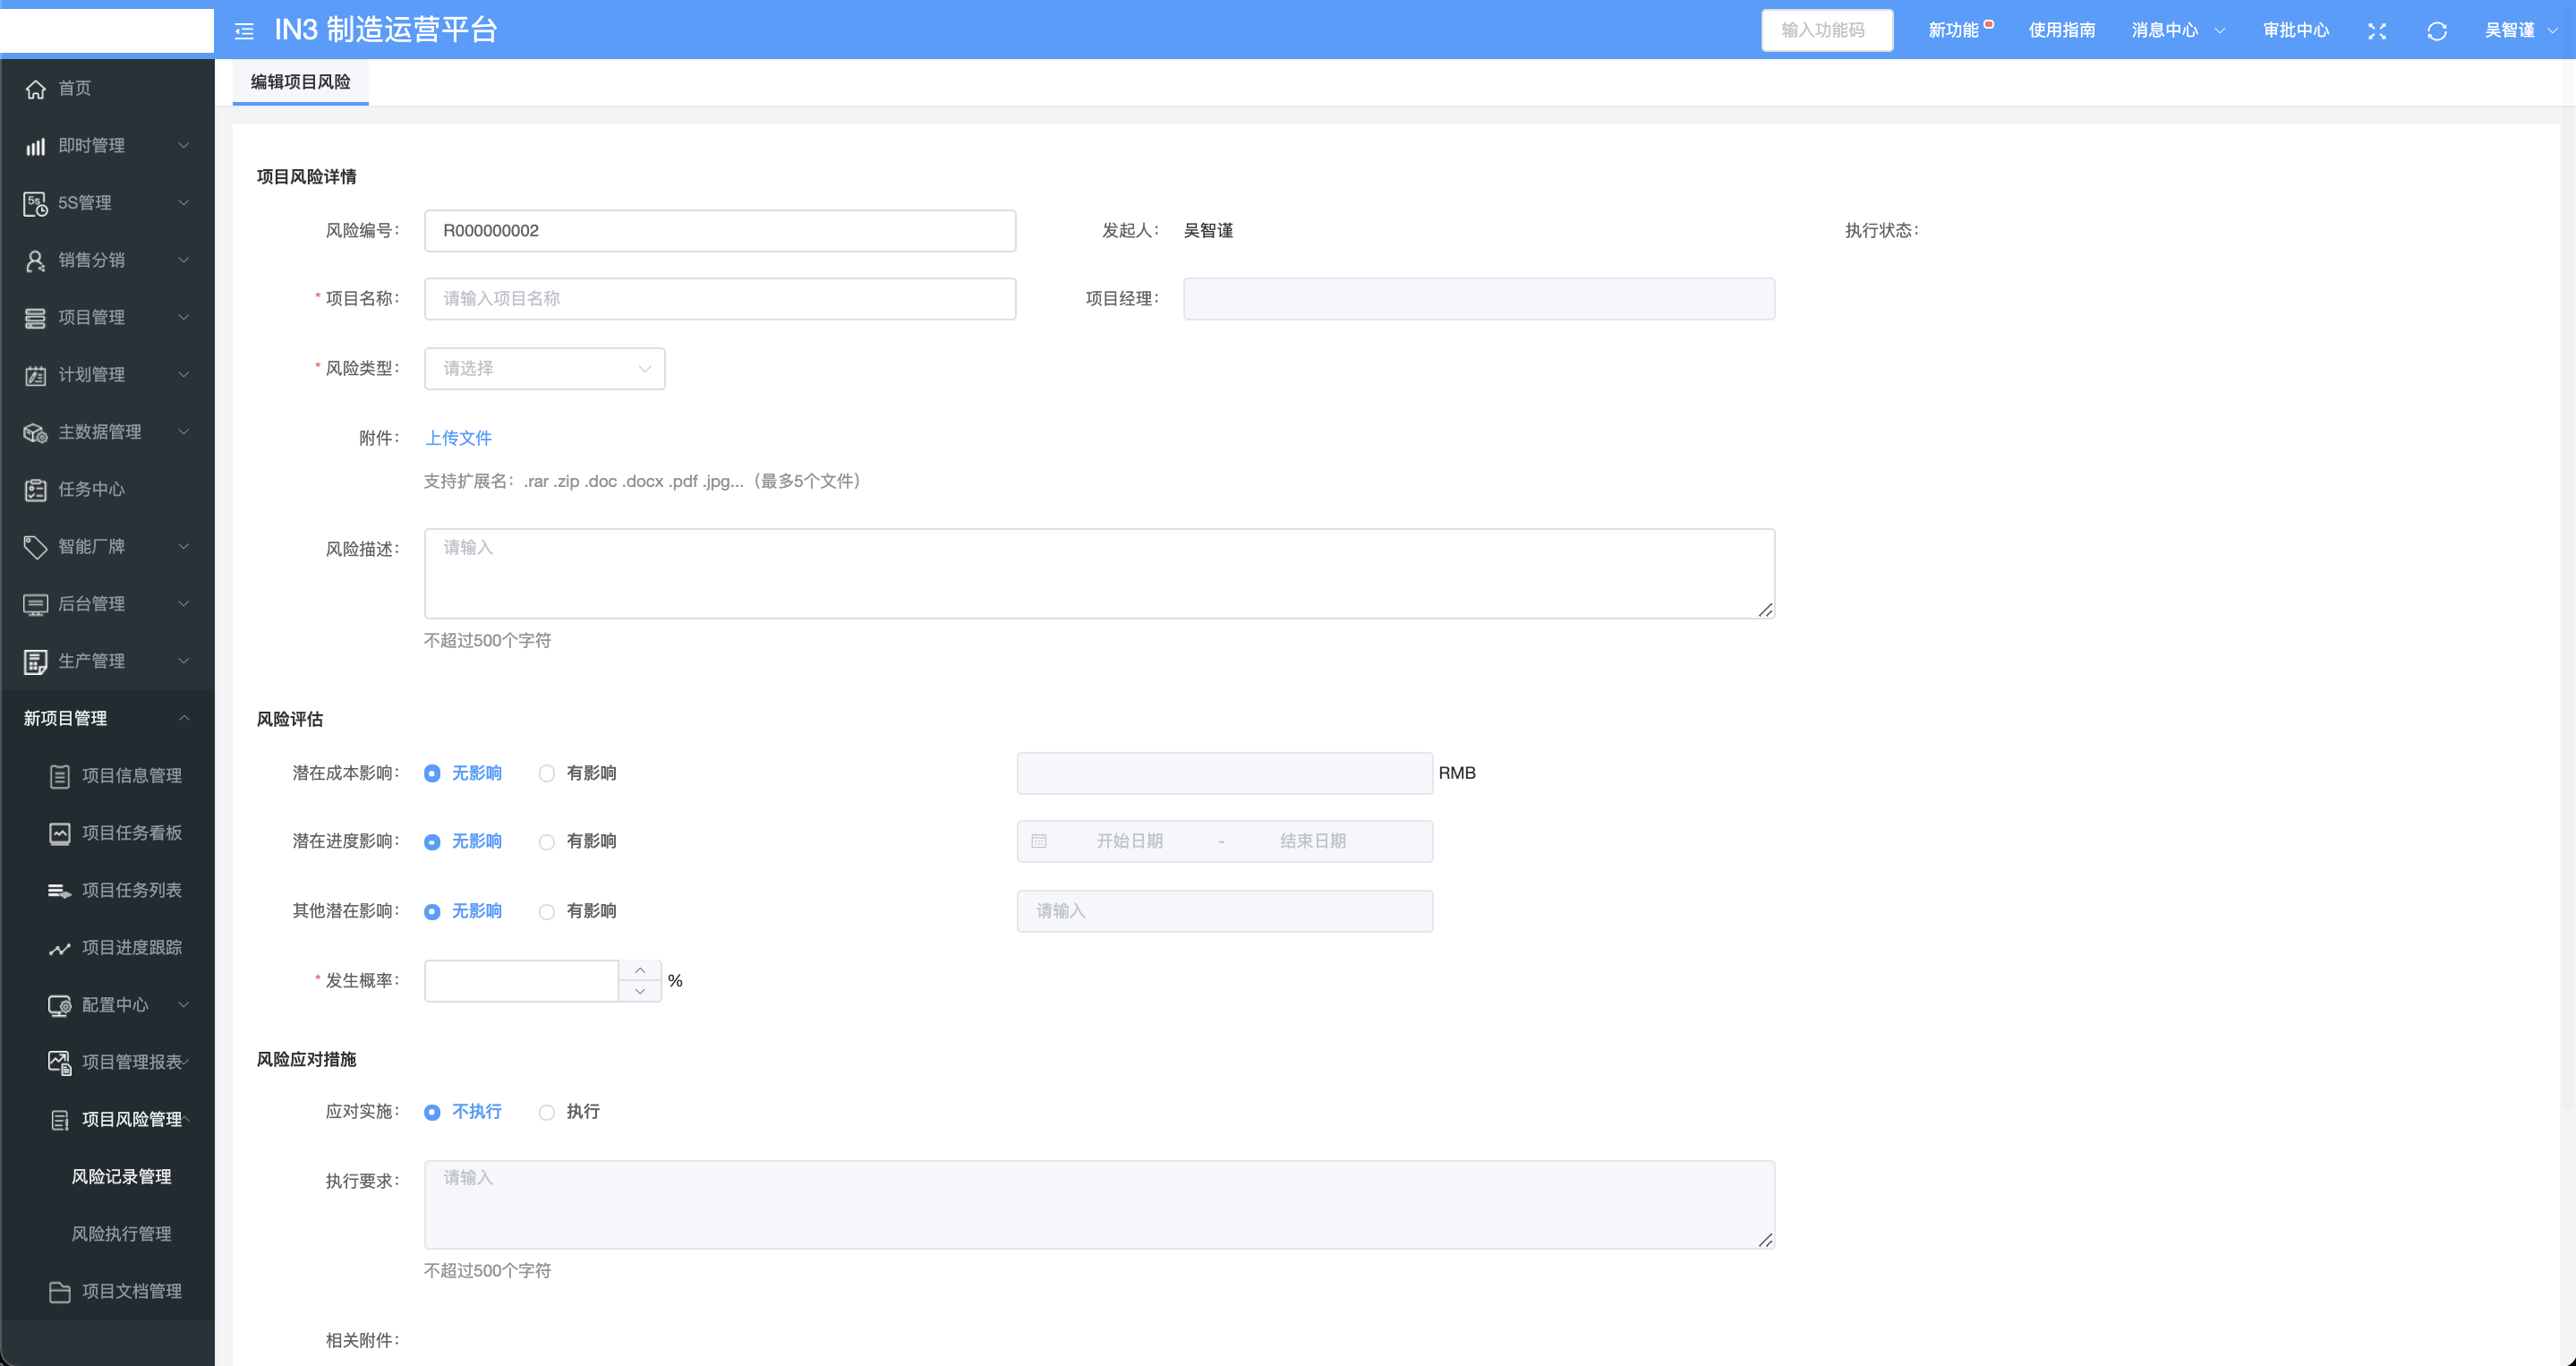The height and width of the screenshot is (1366, 2576).
Task: Click the 上传文件 link
Action: (x=458, y=438)
